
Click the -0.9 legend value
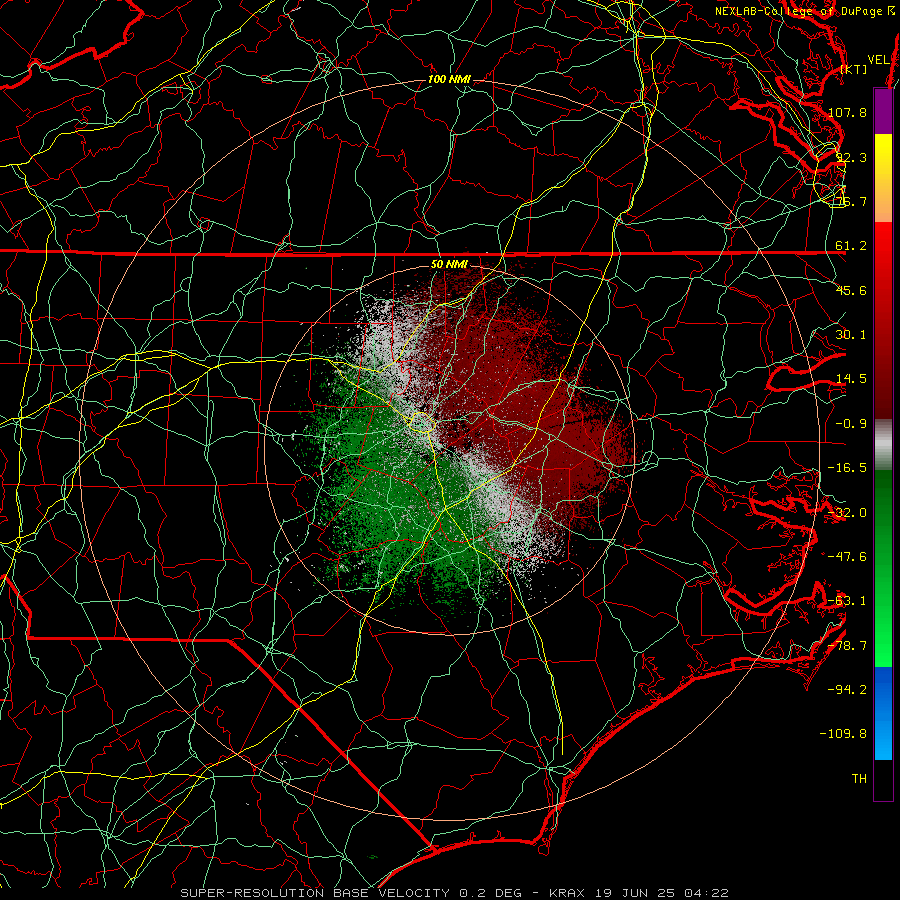pyautogui.click(x=851, y=424)
